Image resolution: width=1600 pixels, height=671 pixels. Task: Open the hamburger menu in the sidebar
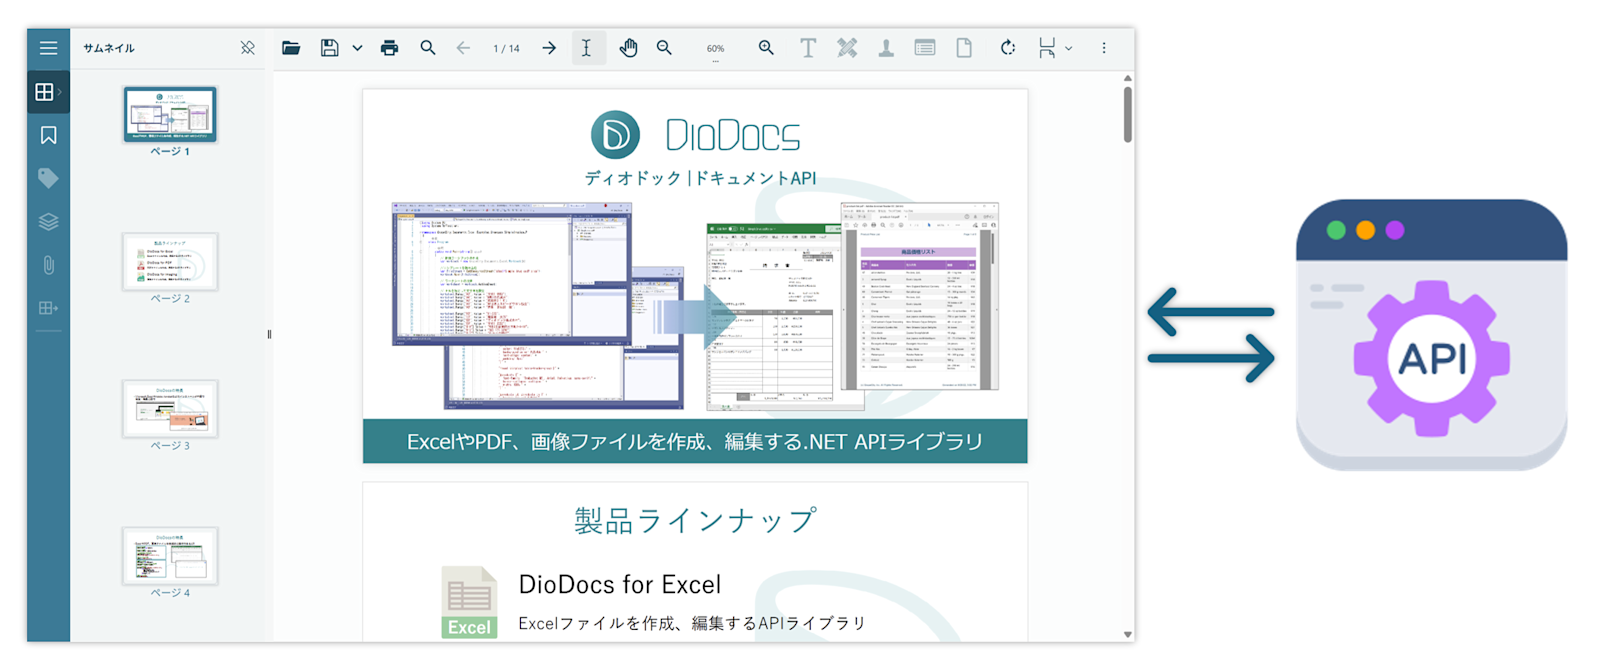[48, 48]
